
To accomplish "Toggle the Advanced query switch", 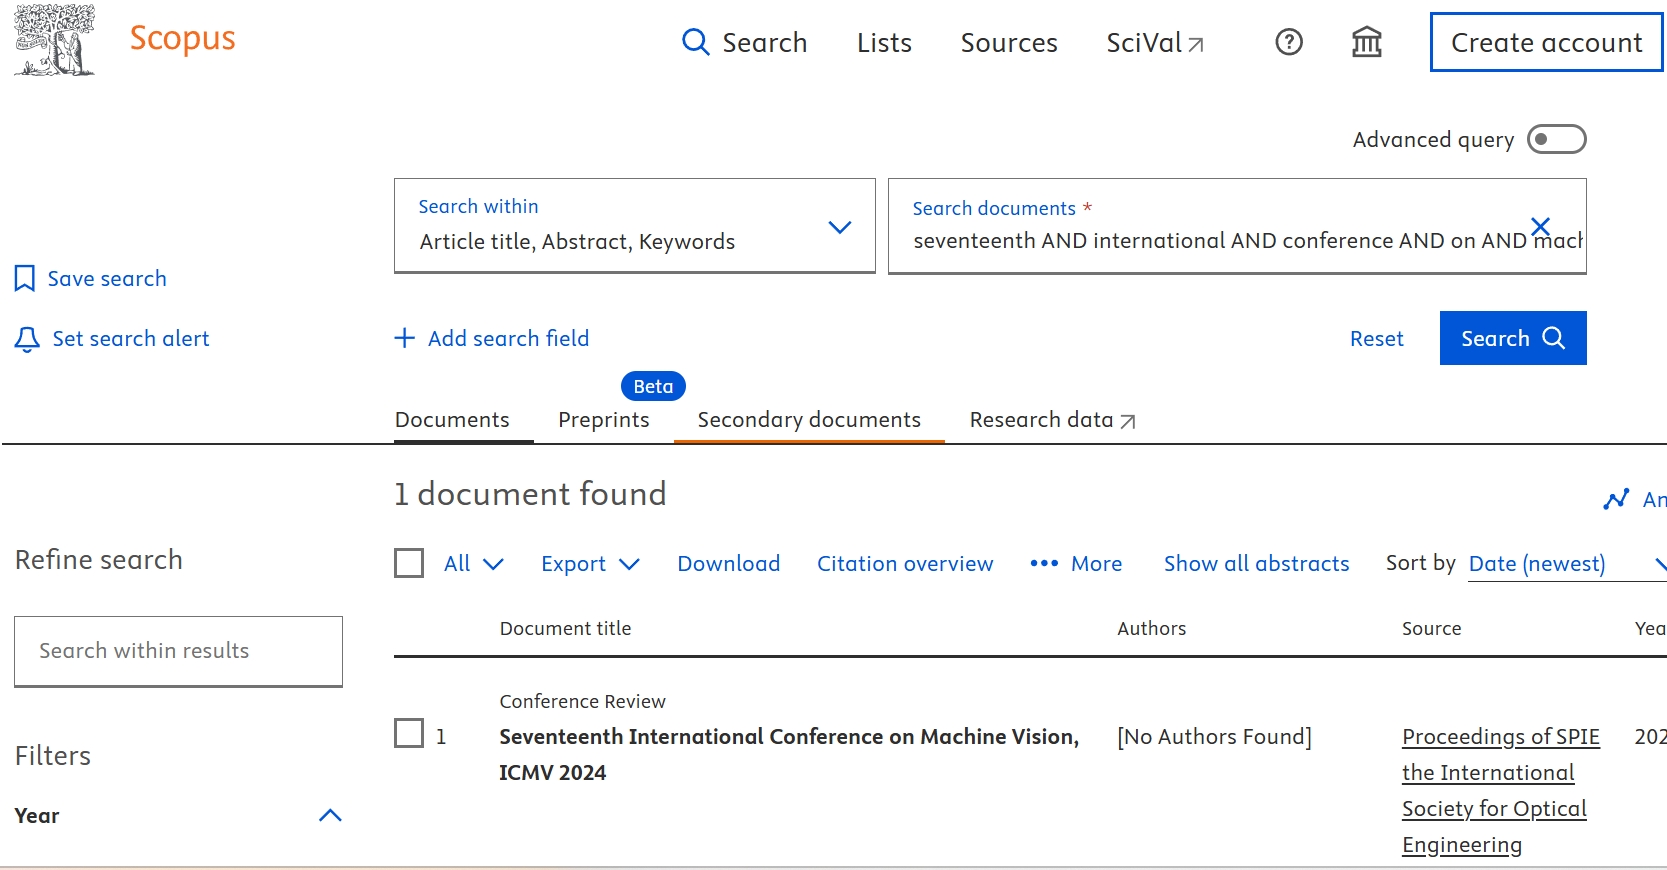I will click(x=1556, y=139).
